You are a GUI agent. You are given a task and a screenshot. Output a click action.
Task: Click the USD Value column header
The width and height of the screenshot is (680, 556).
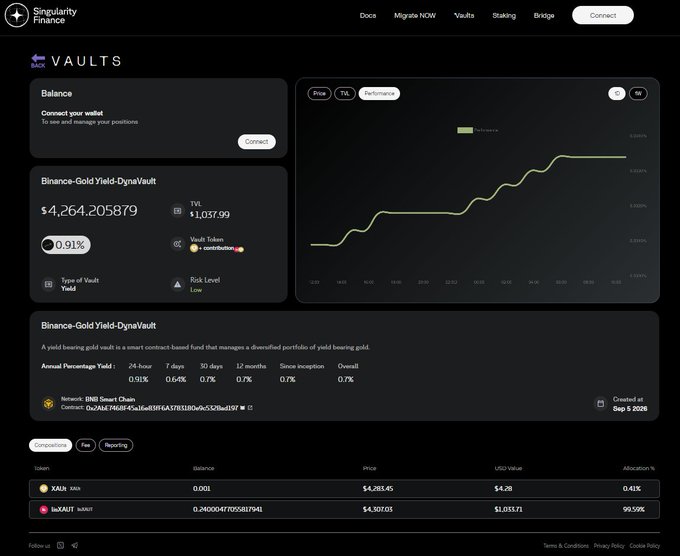click(508, 468)
